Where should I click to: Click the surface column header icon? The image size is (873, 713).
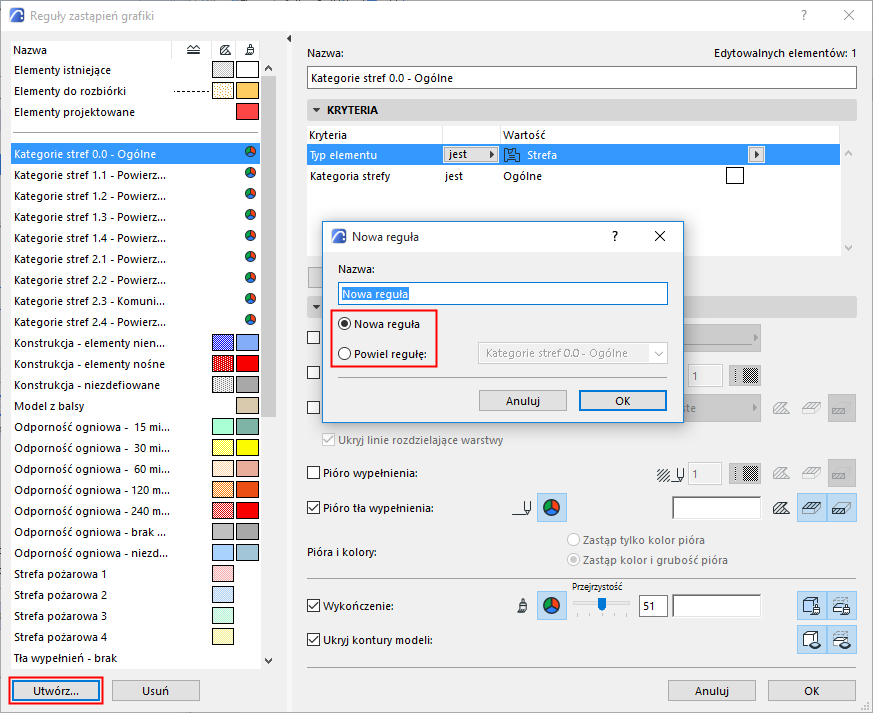[250, 50]
